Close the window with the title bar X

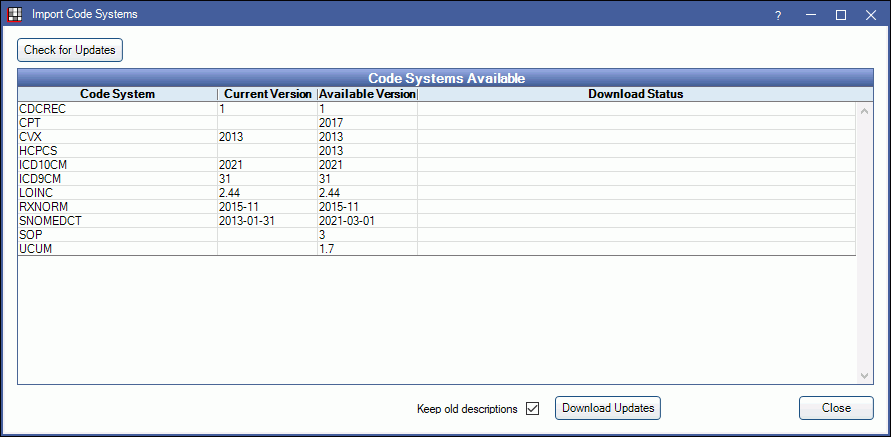pyautogui.click(x=871, y=15)
